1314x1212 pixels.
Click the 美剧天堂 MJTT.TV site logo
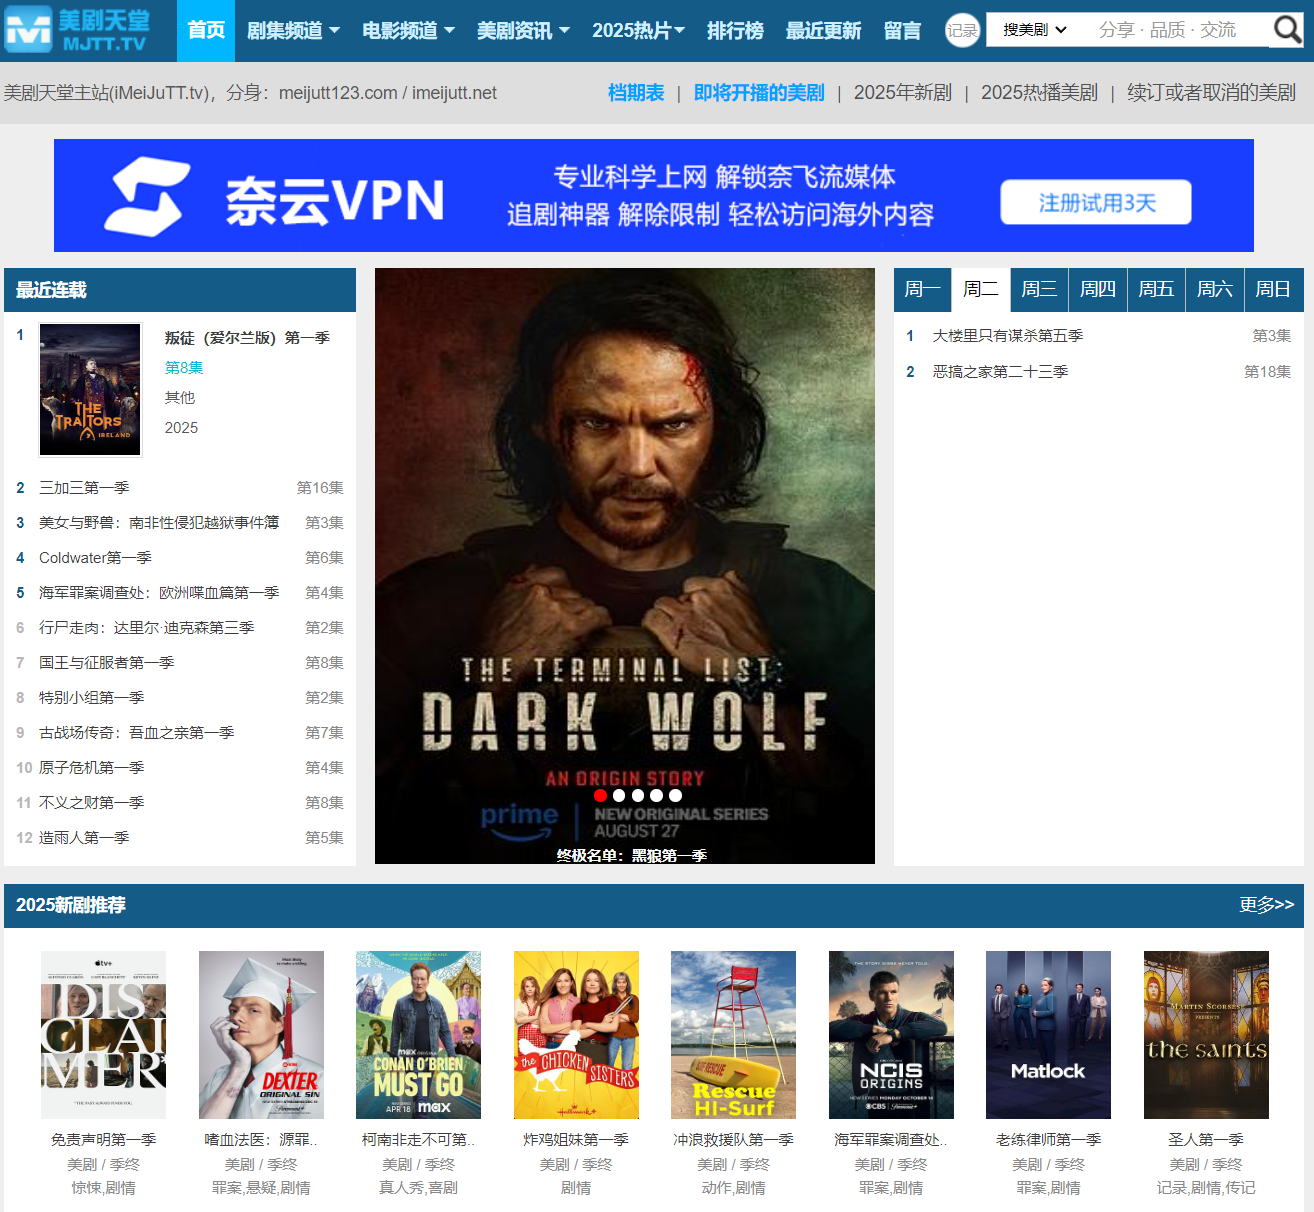(x=78, y=30)
